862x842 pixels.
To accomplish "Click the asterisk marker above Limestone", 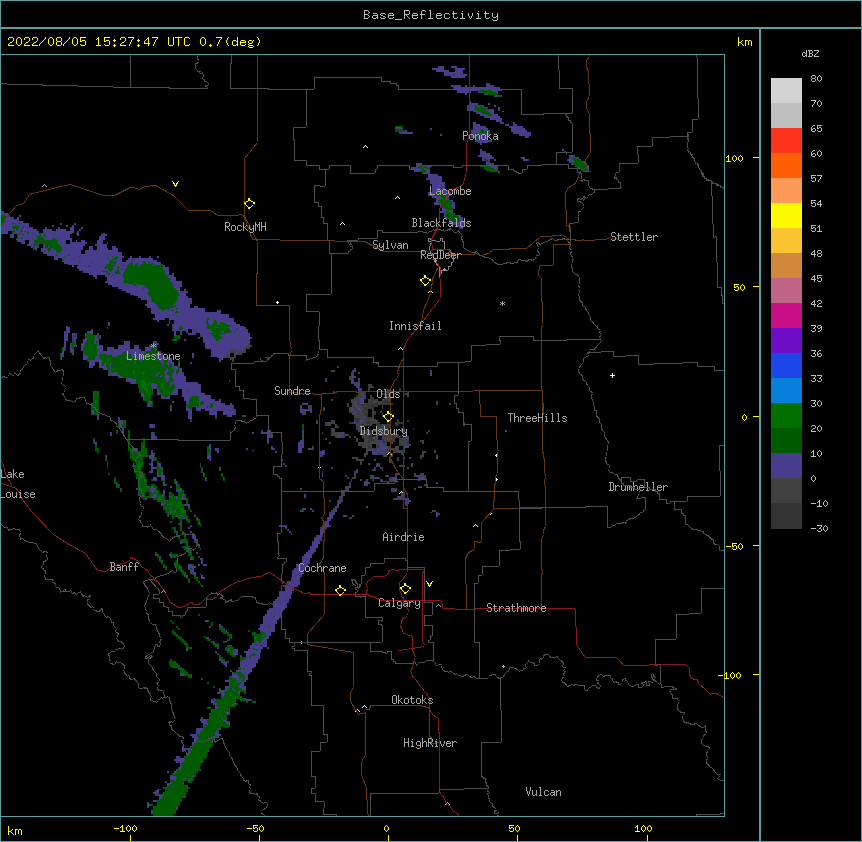I will click(x=154, y=346).
